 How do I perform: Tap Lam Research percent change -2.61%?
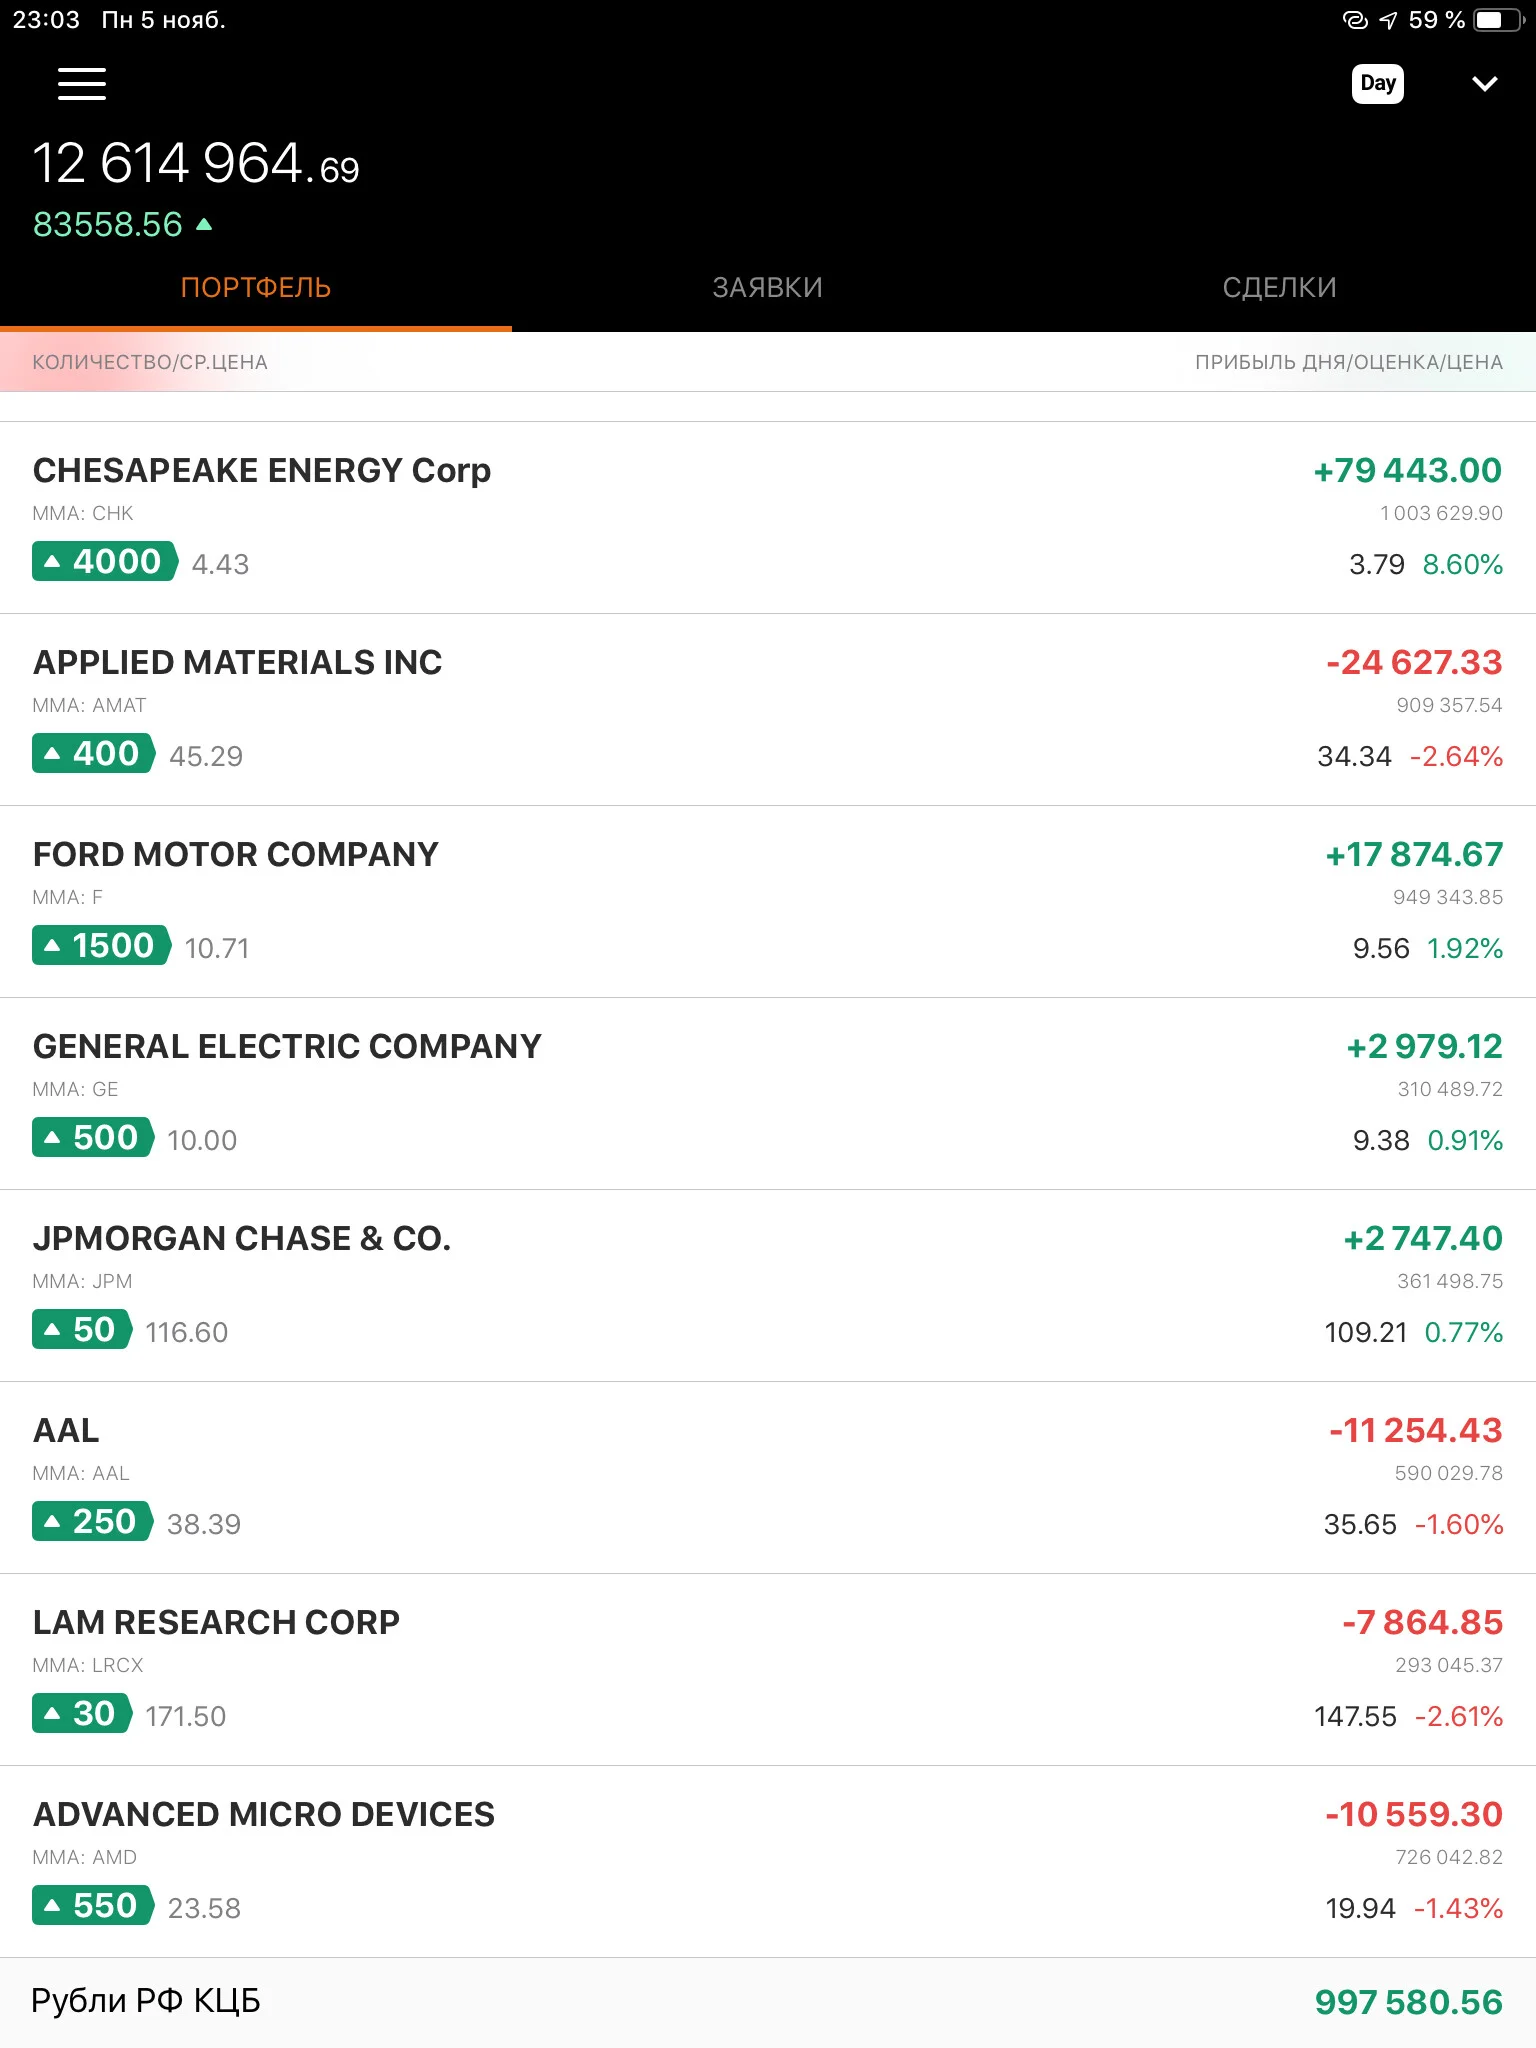(x=1459, y=1716)
